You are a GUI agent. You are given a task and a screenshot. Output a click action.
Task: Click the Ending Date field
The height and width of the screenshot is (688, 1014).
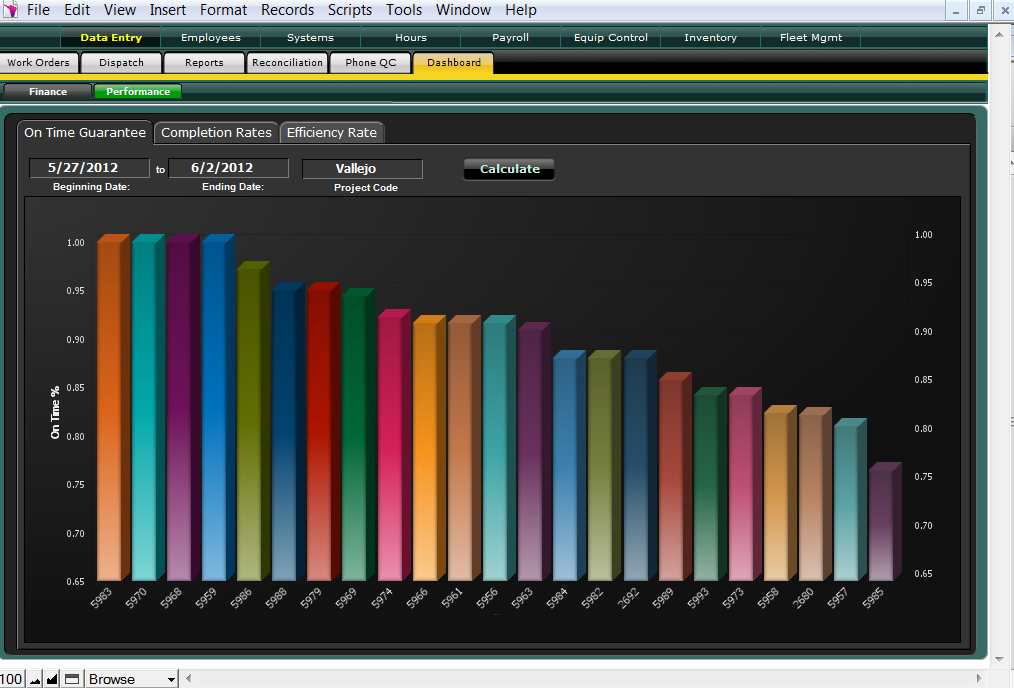point(228,168)
